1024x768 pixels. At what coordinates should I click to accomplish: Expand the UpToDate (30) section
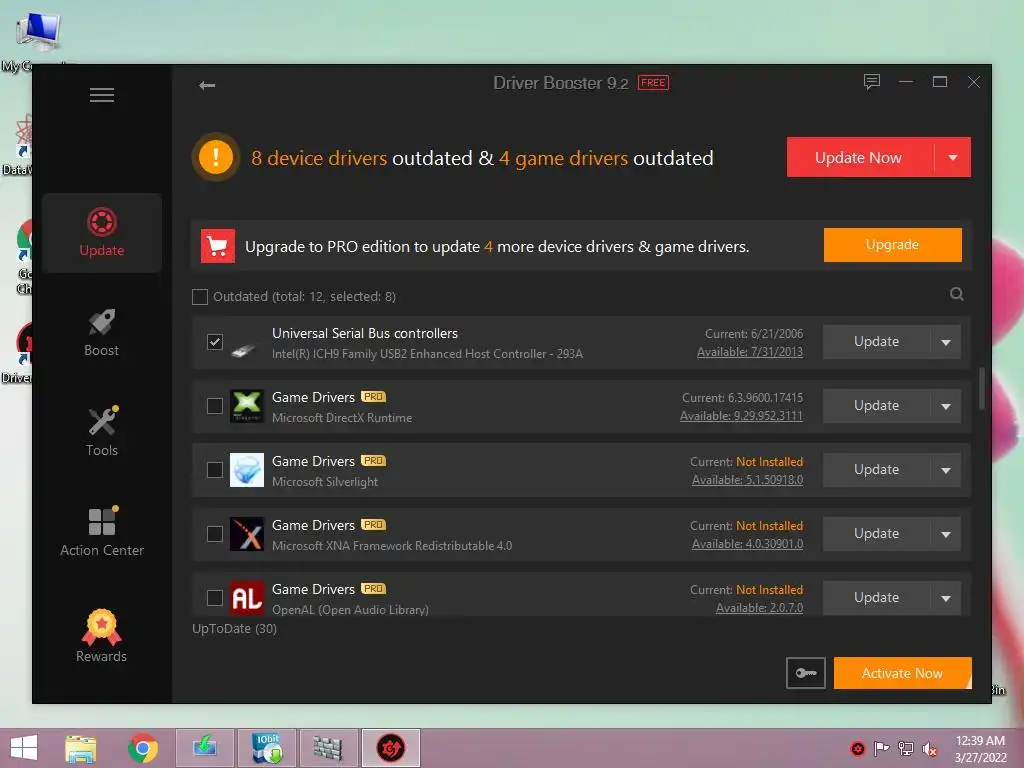pos(234,628)
